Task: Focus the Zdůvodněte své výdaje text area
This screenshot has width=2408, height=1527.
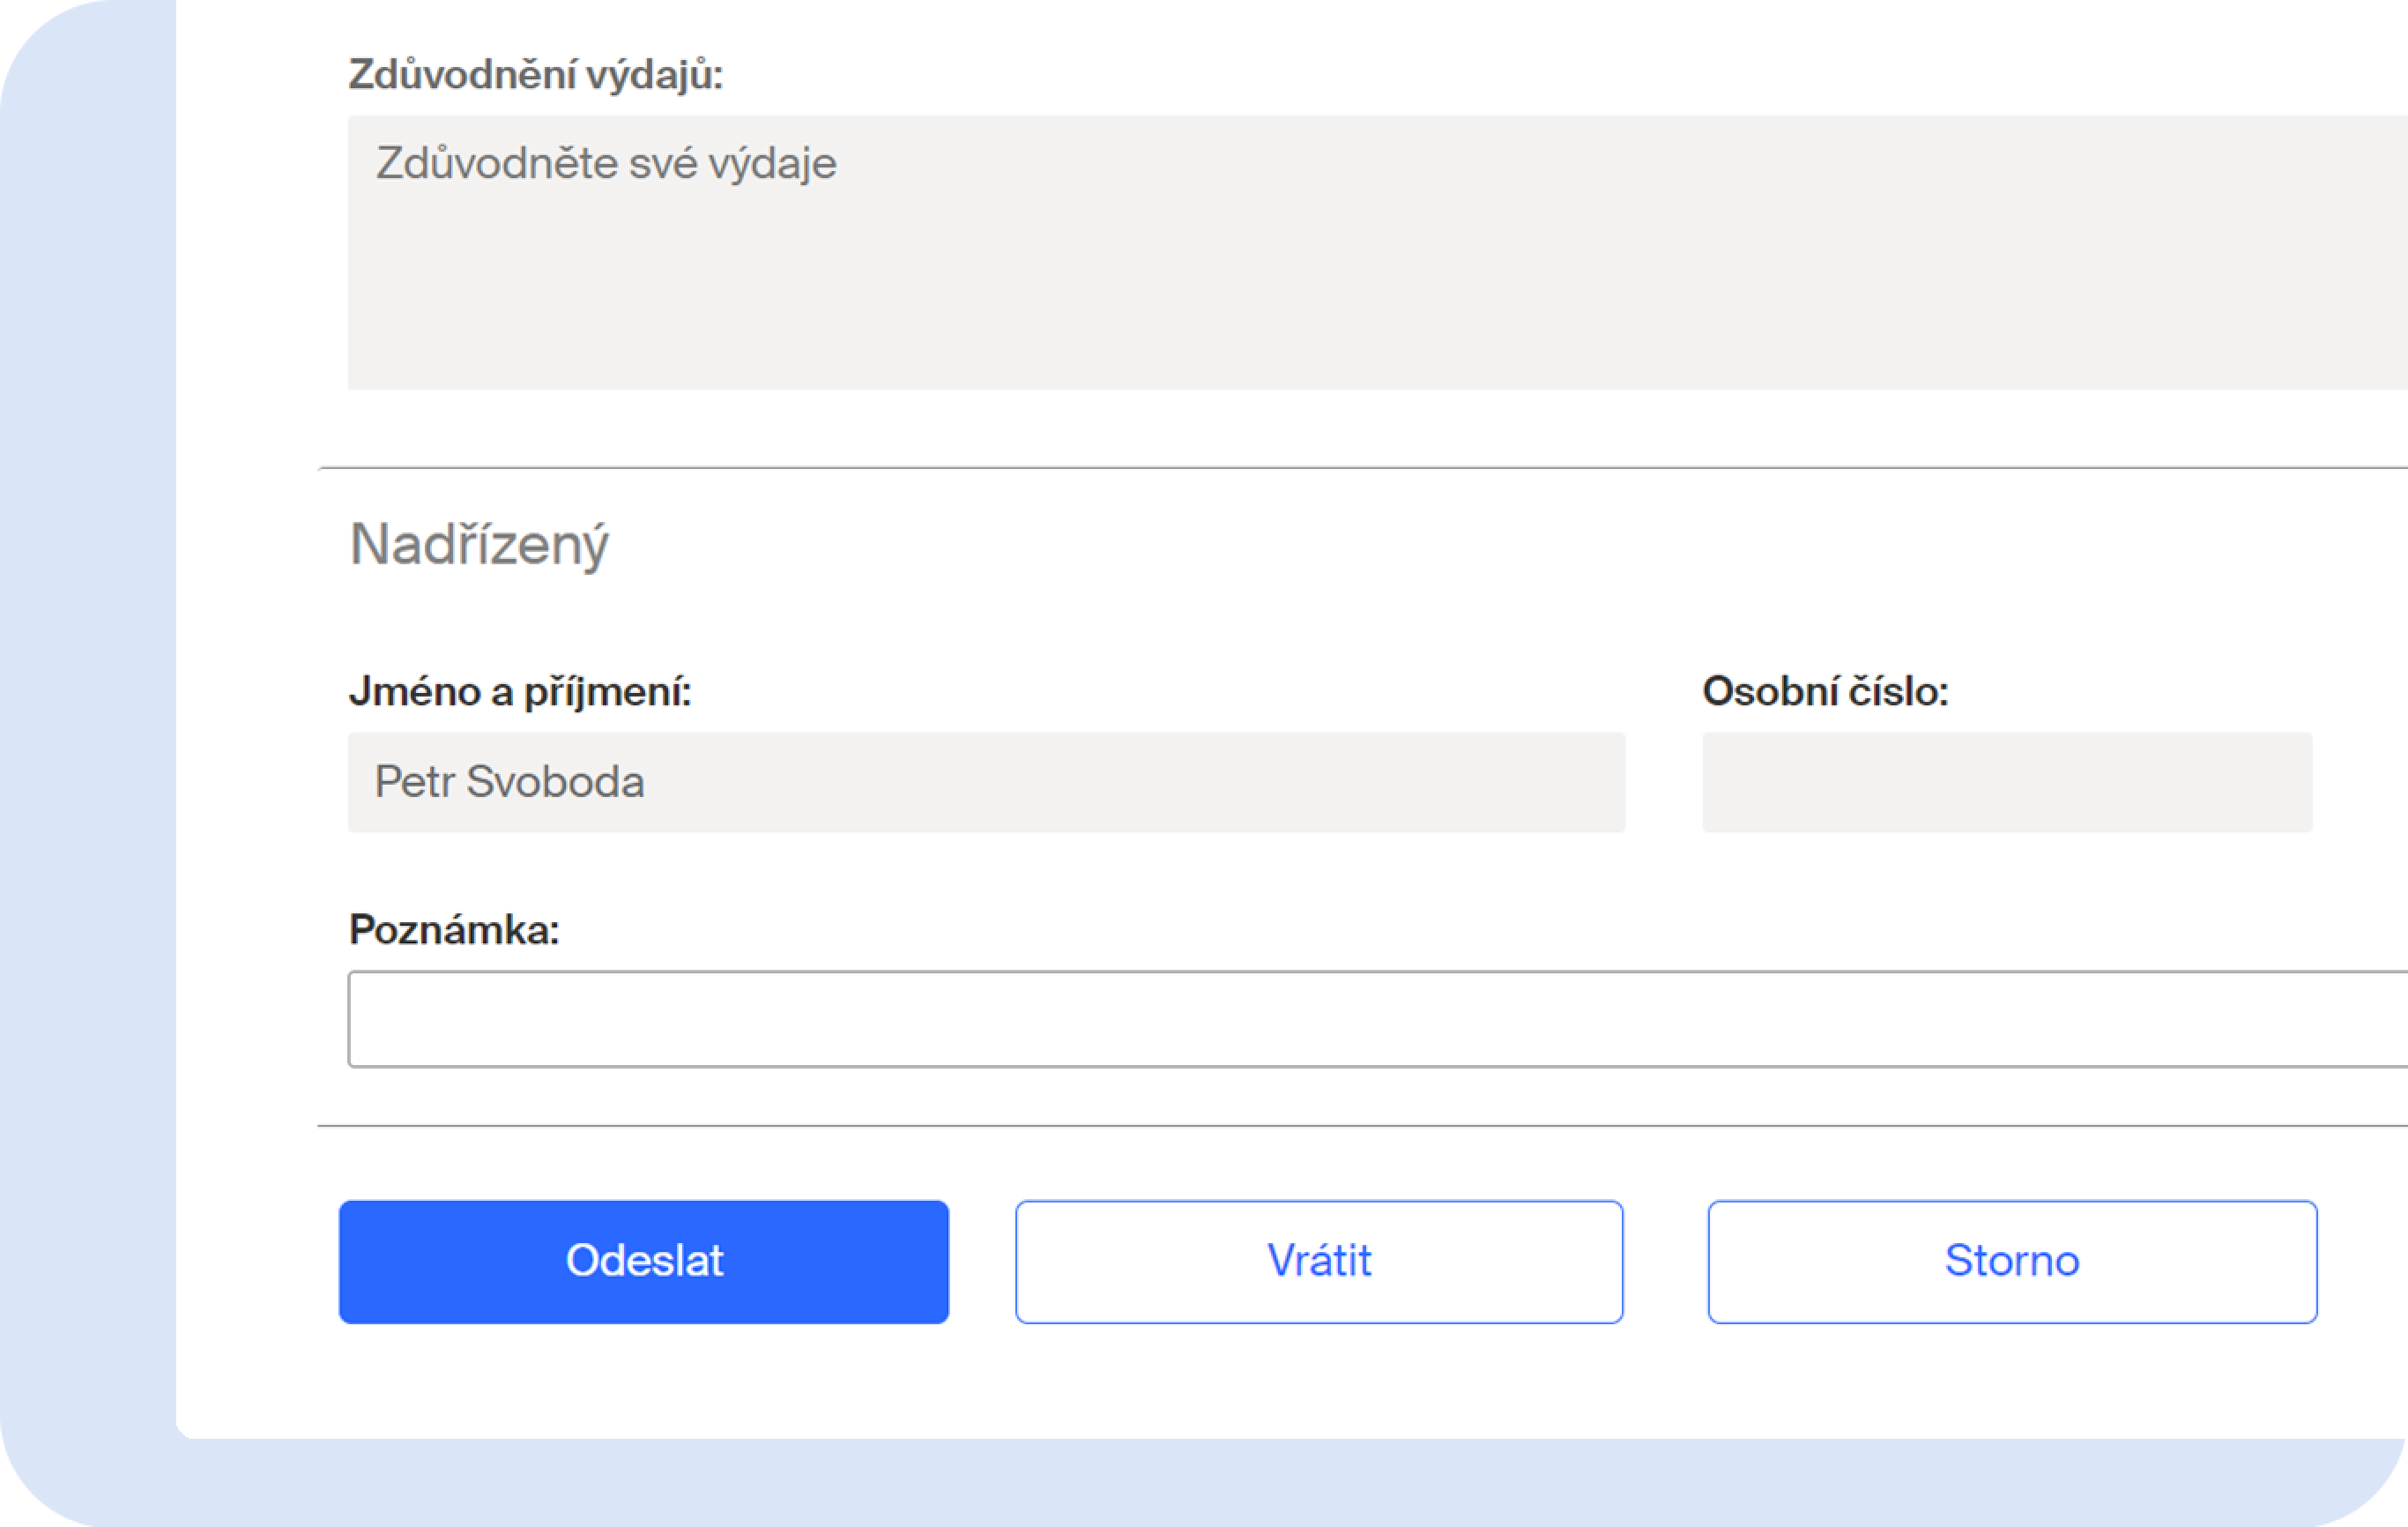Action: click(x=1377, y=252)
